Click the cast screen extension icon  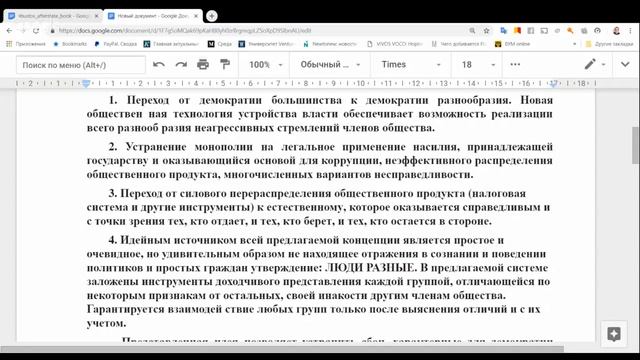(544, 31)
